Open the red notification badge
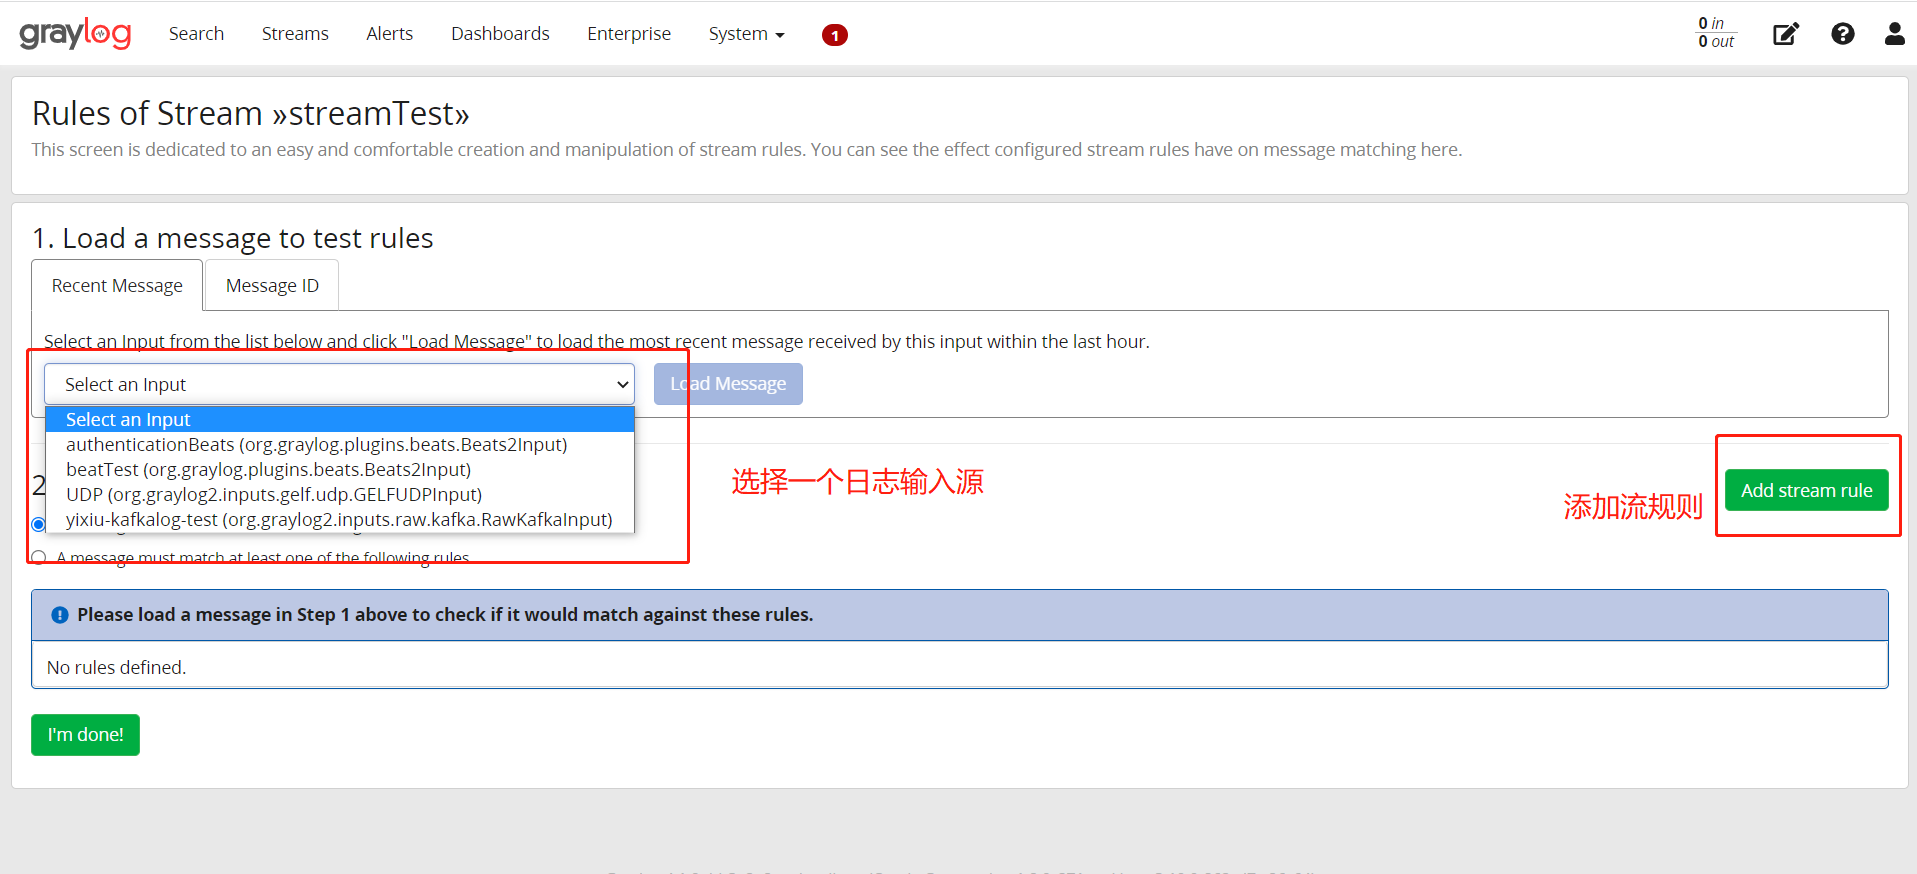Image resolution: width=1917 pixels, height=874 pixels. click(x=834, y=35)
